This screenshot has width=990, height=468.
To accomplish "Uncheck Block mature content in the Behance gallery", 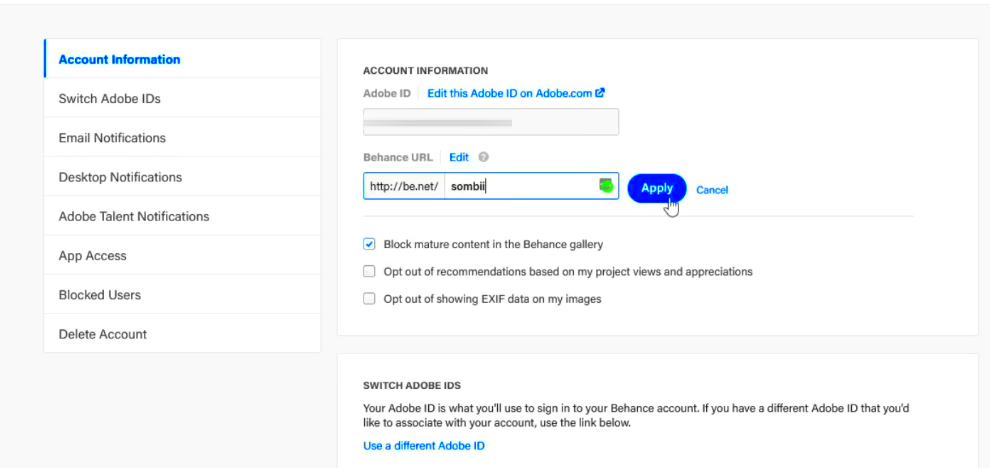I will [369, 244].
